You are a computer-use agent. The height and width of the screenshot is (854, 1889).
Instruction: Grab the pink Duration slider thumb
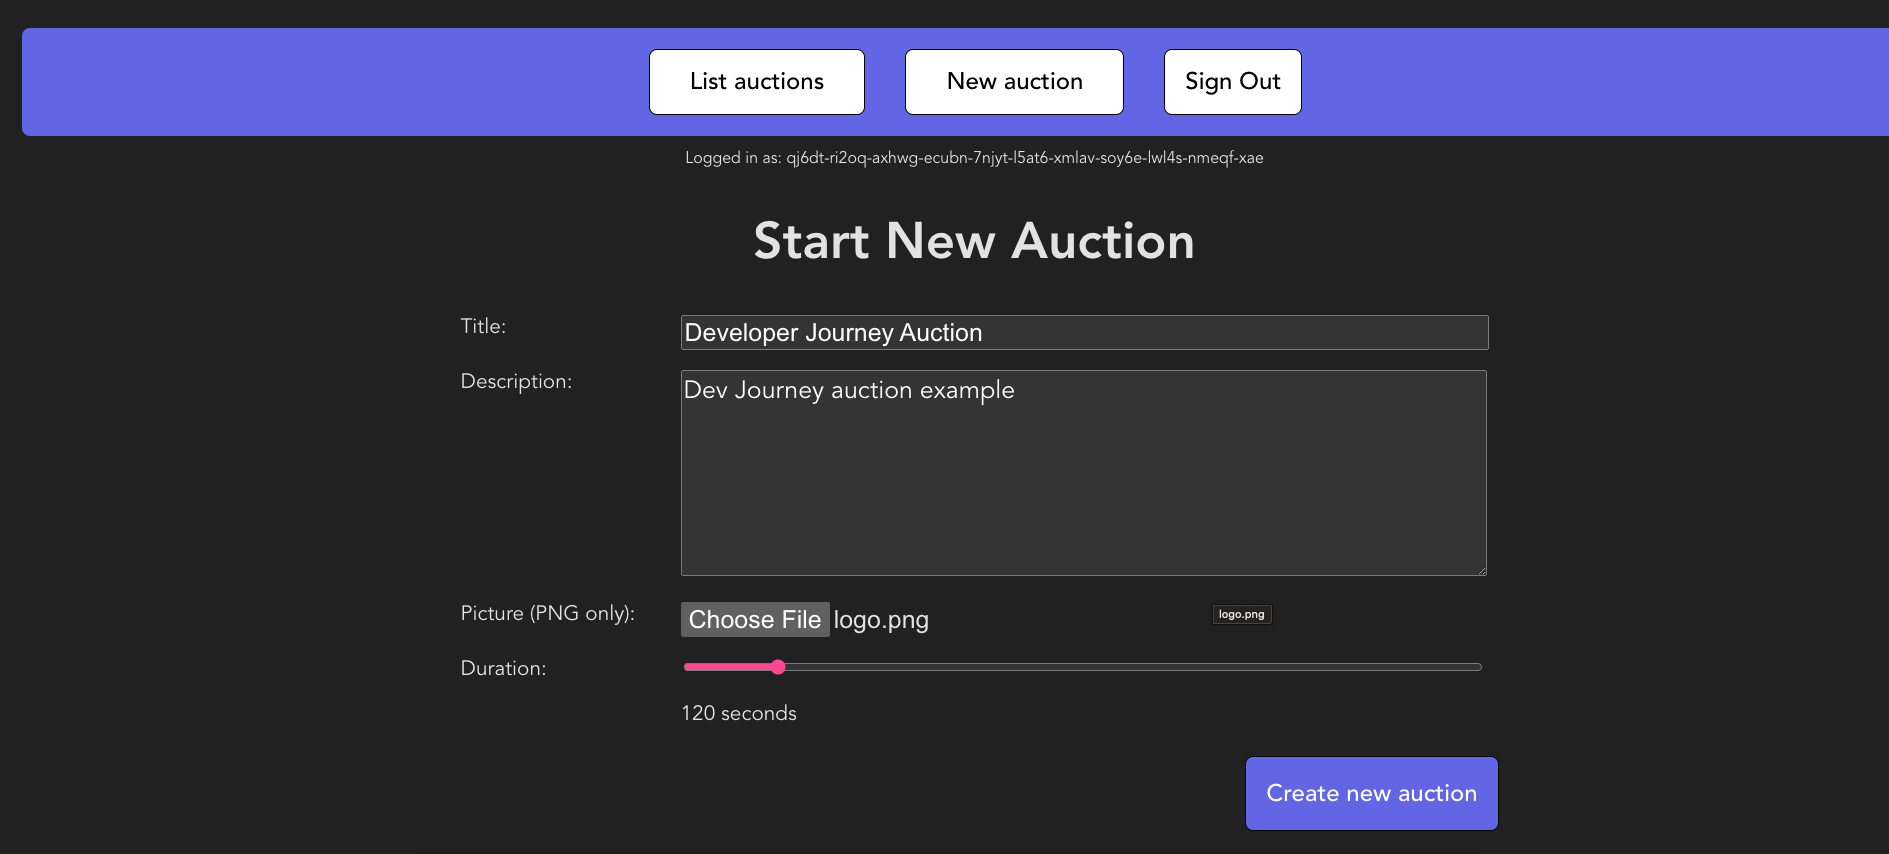[x=778, y=667]
